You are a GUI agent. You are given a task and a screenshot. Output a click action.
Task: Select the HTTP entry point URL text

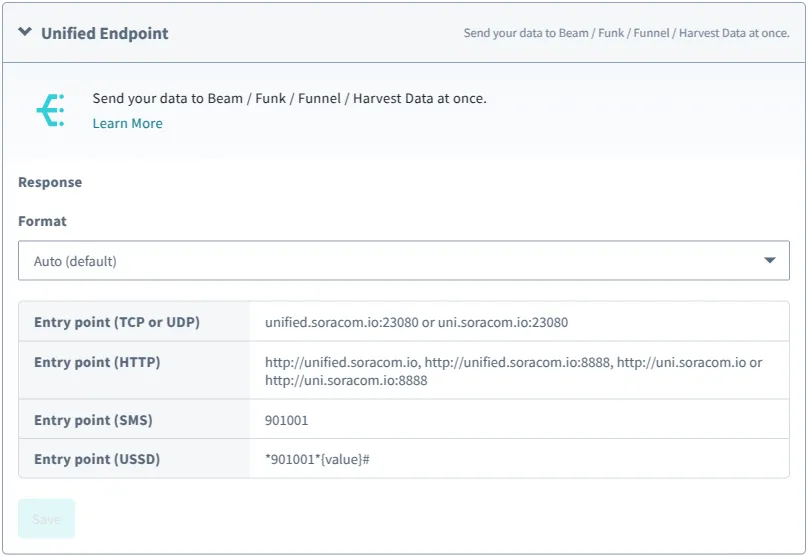point(513,371)
